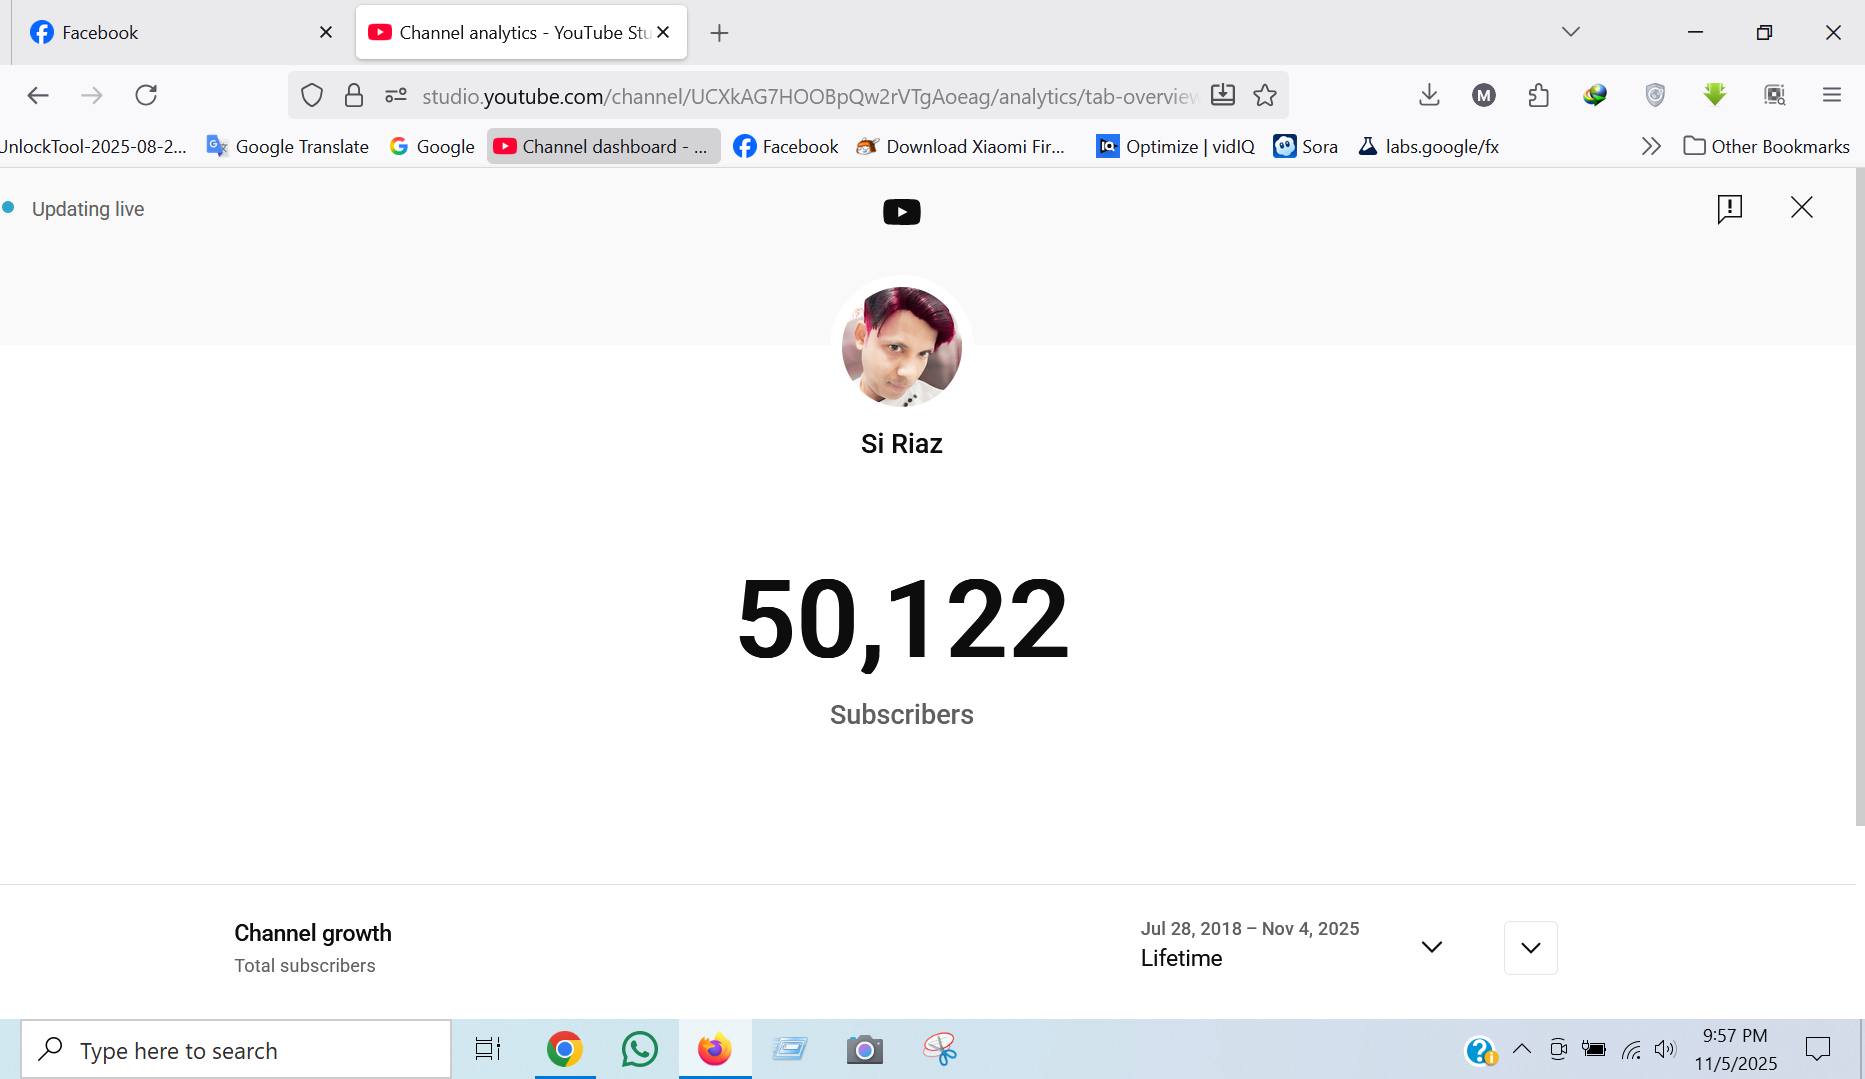Image resolution: width=1865 pixels, height=1079 pixels.
Task: Open the Firefox application menu
Action: pos(1832,95)
